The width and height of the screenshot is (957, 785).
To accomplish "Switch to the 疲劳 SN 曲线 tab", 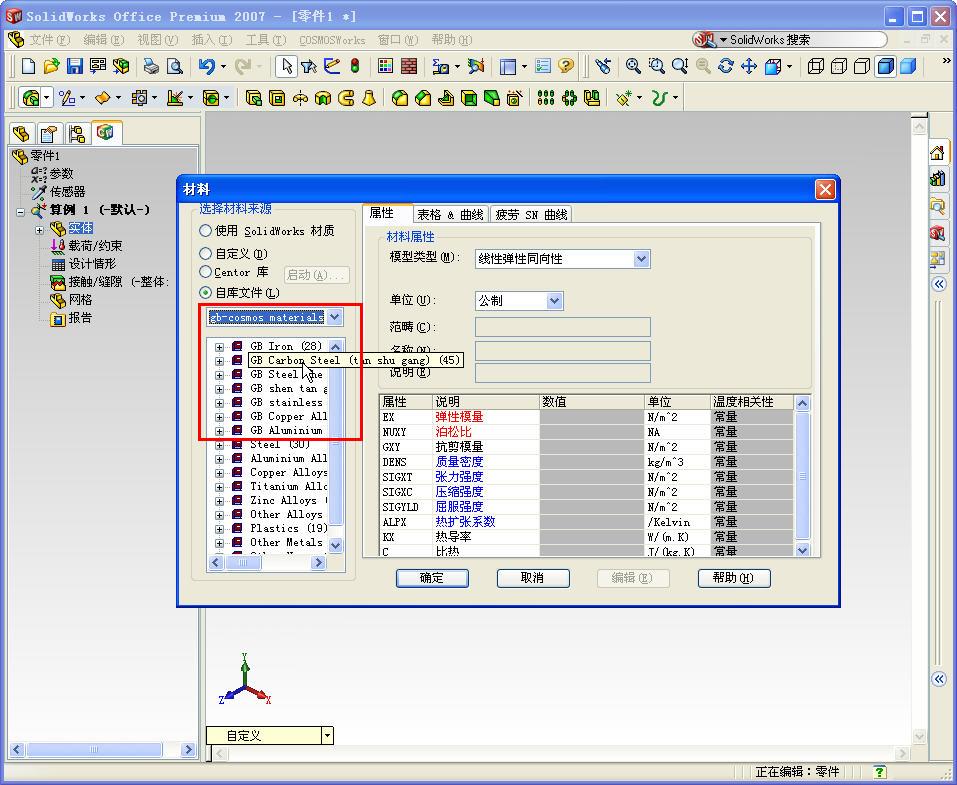I will click(531, 214).
